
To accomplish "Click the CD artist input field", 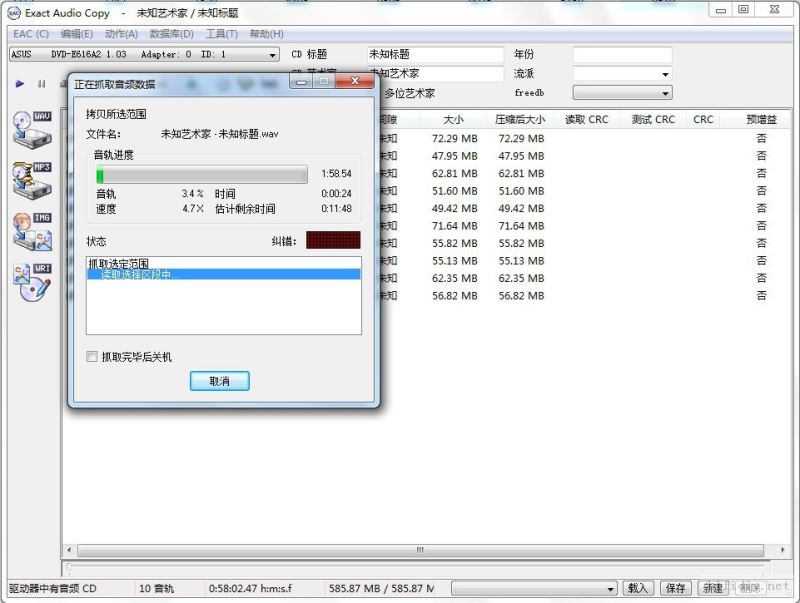I will point(435,73).
